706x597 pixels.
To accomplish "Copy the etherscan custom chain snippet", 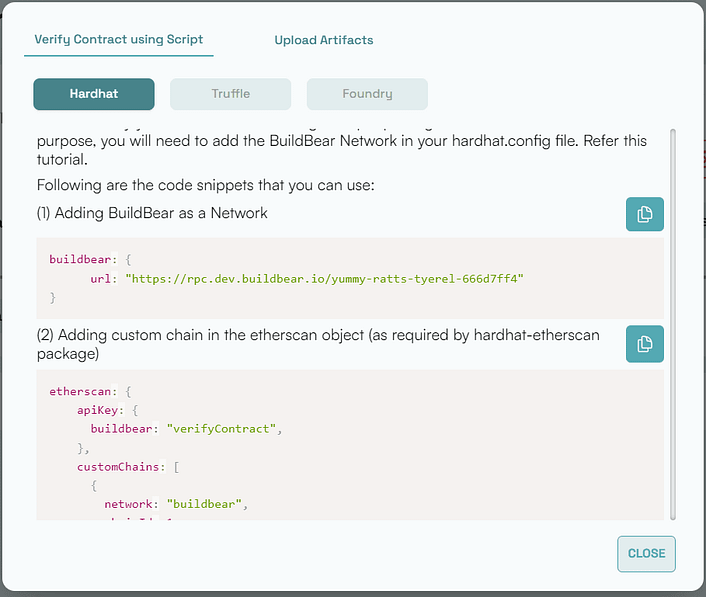I will (644, 344).
